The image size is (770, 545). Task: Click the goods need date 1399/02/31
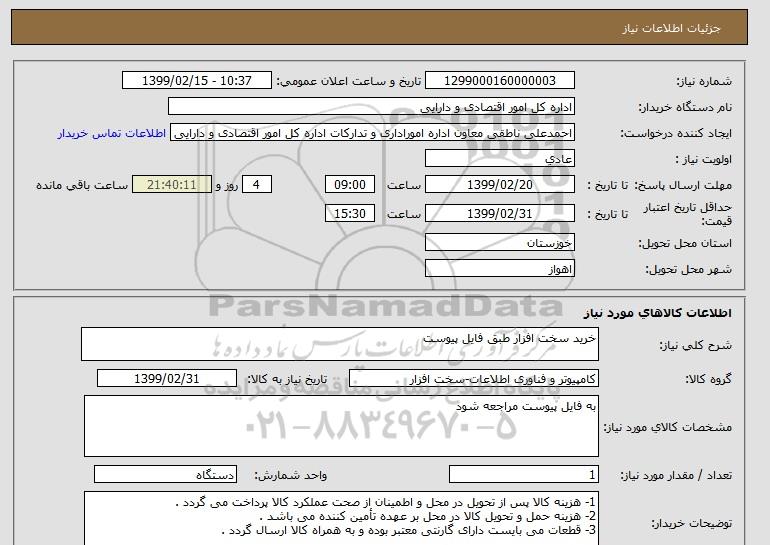pyautogui.click(x=167, y=379)
